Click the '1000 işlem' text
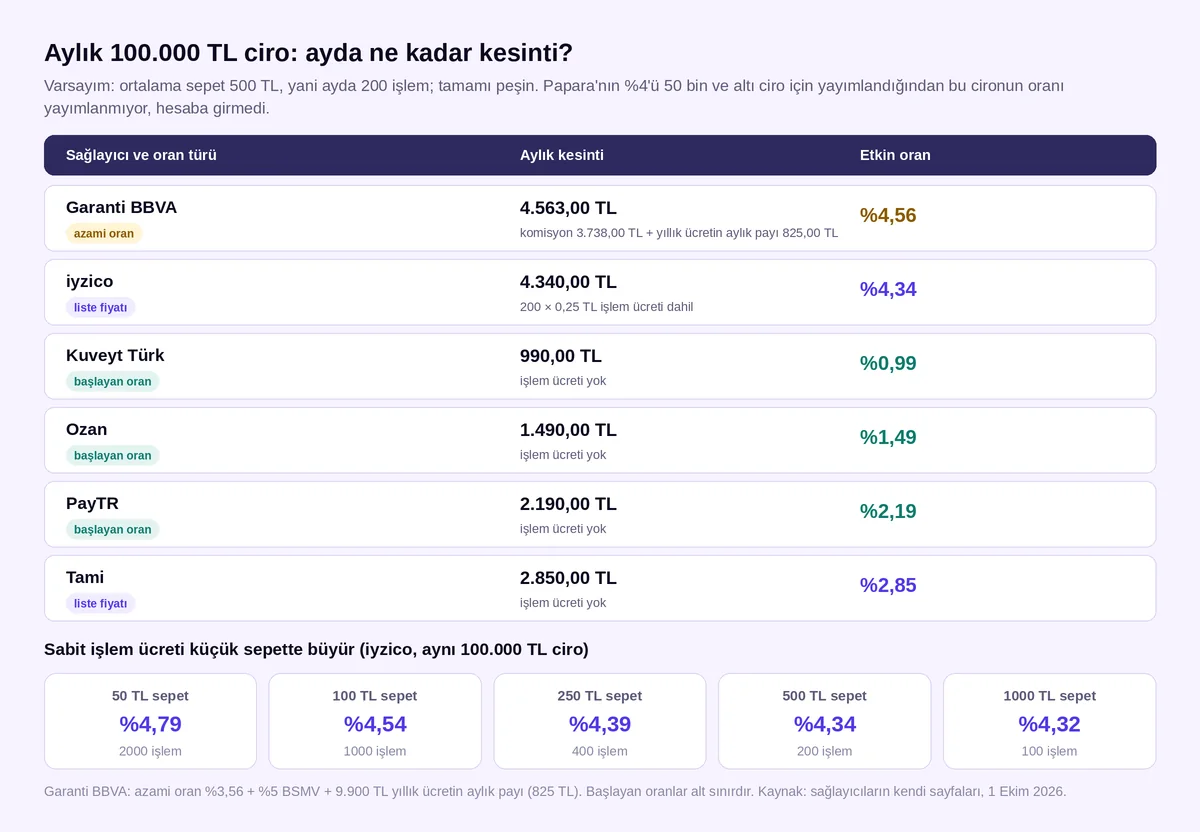The width and height of the screenshot is (1200, 832). [x=375, y=751]
